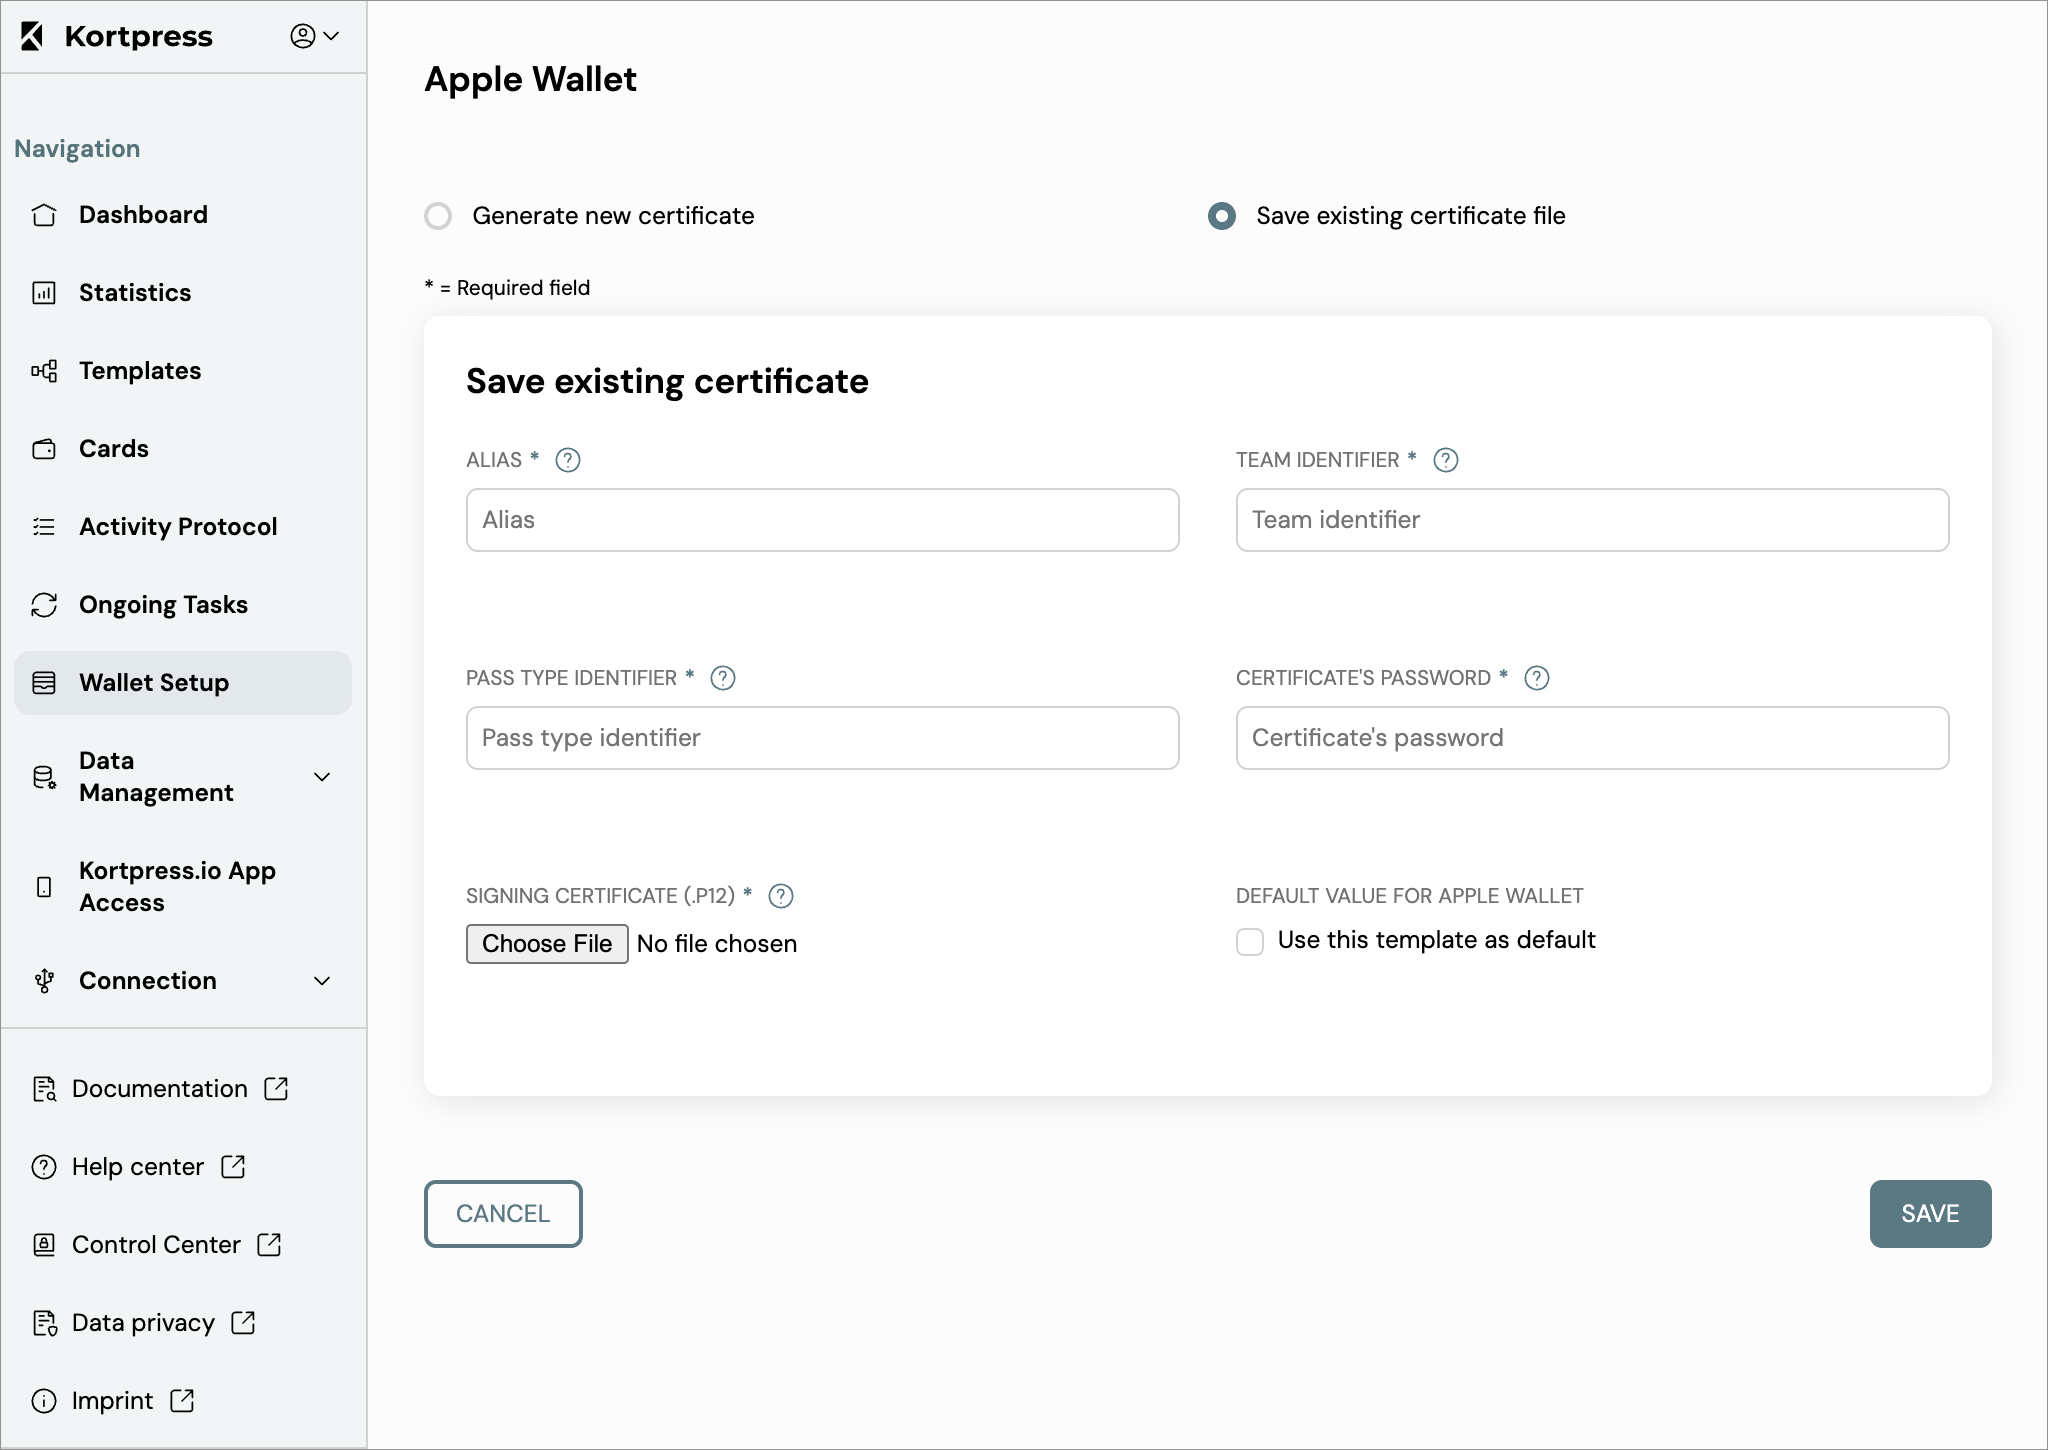Screen dimensions: 2048x1450
Task: Open the Help center link
Action: click(138, 1167)
